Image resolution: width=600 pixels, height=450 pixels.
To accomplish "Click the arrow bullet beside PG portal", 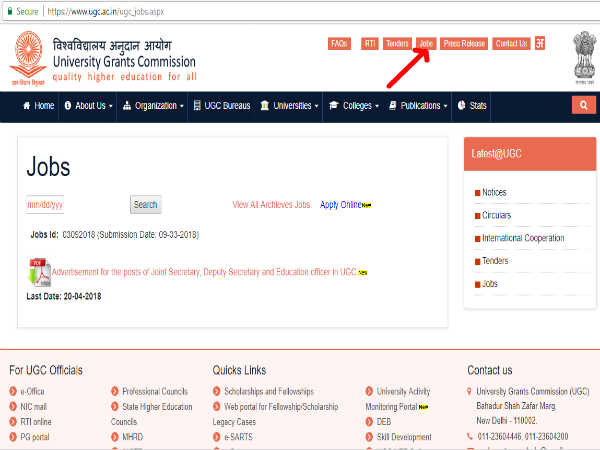I will pyautogui.click(x=13, y=437).
